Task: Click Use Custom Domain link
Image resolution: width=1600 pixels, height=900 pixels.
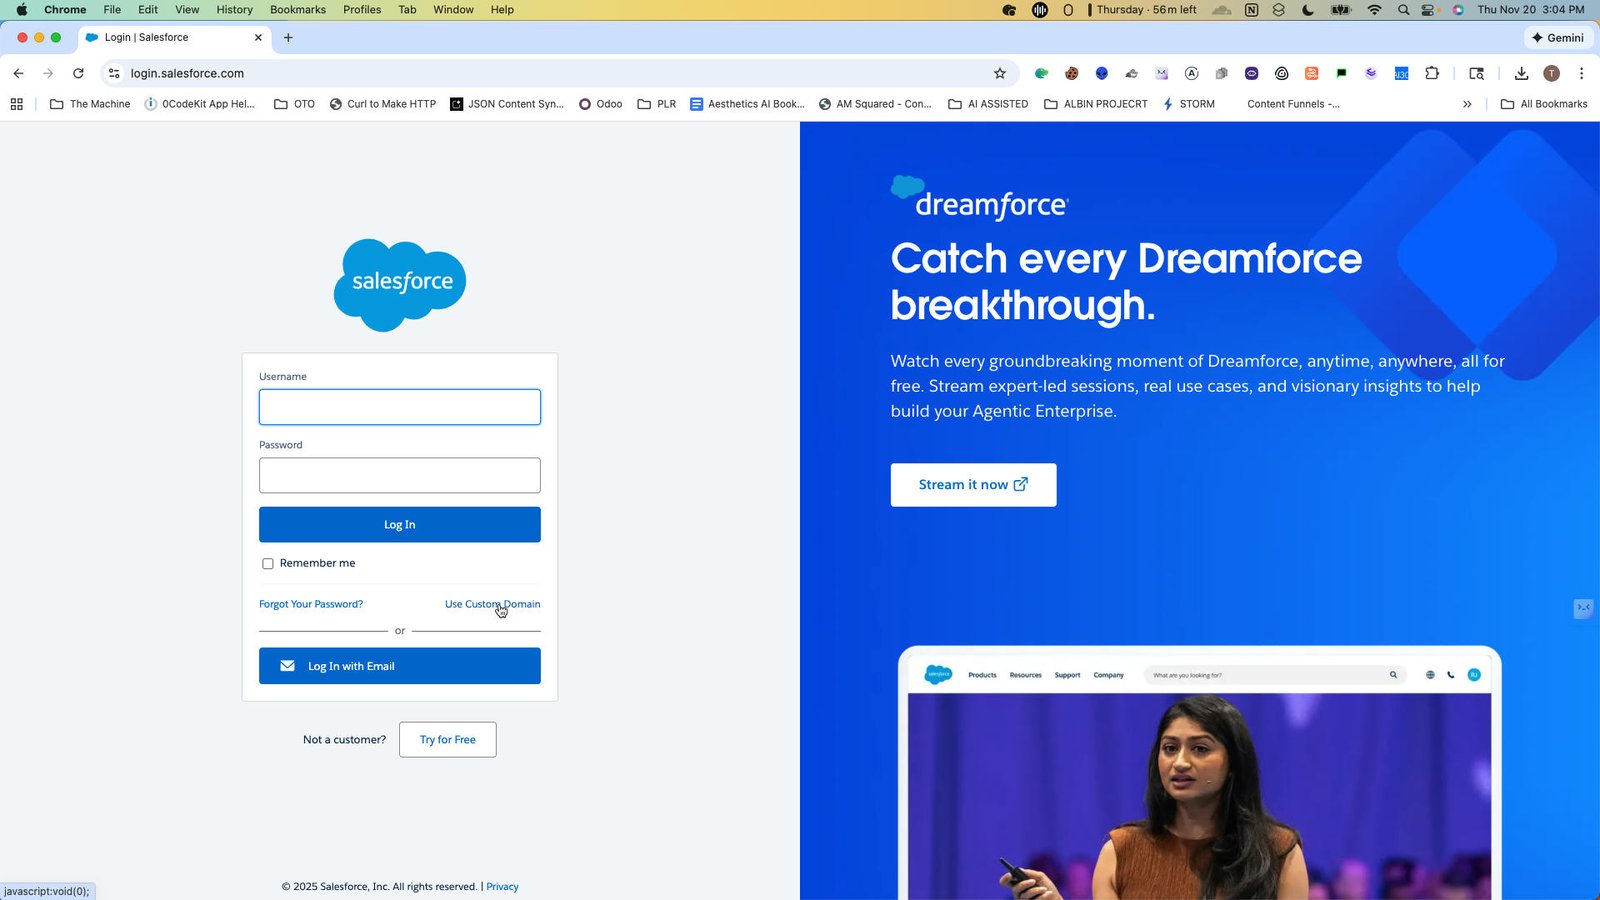Action: pos(492,605)
